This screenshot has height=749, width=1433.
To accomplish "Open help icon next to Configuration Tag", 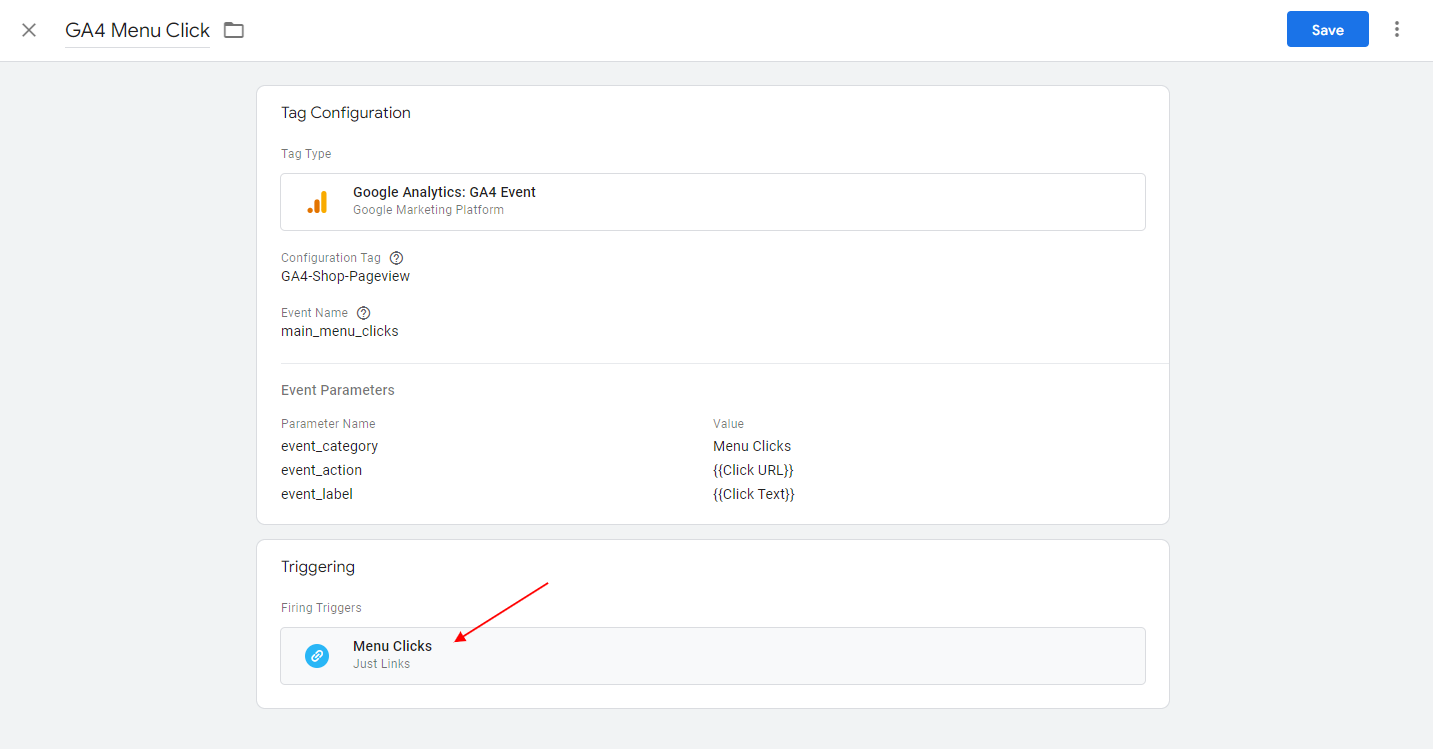I will click(396, 258).
